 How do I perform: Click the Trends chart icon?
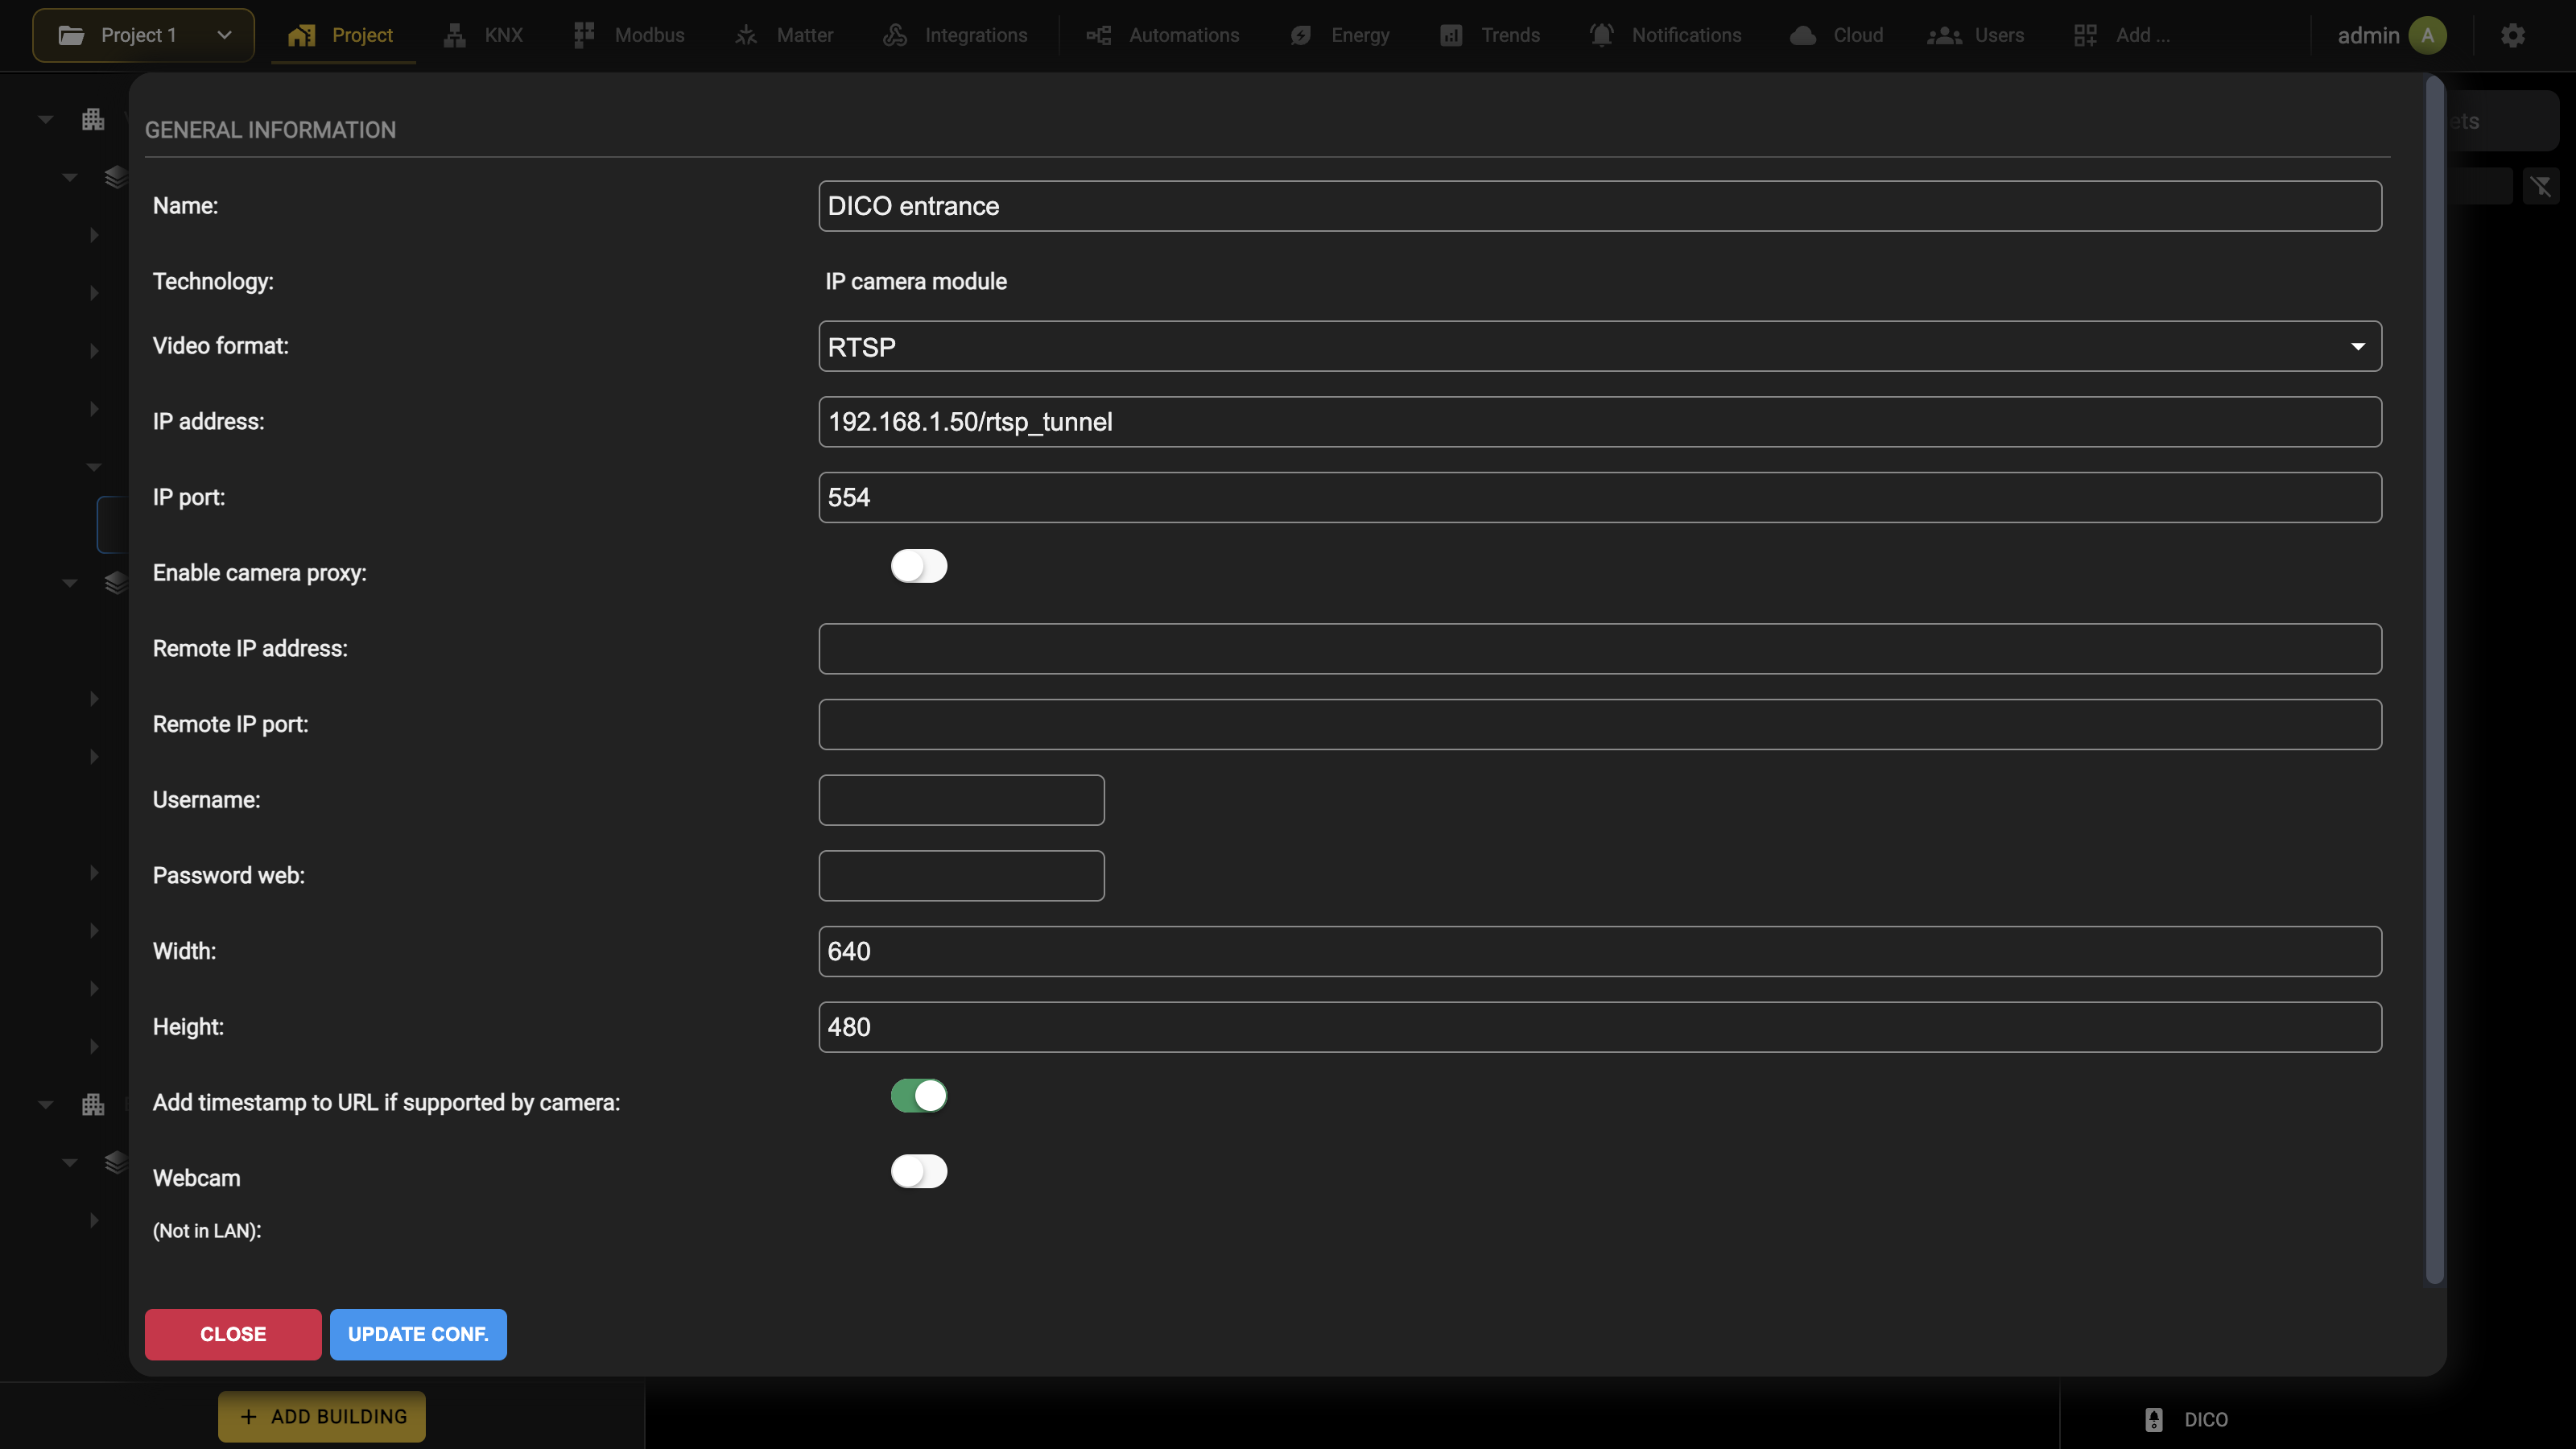[1451, 35]
